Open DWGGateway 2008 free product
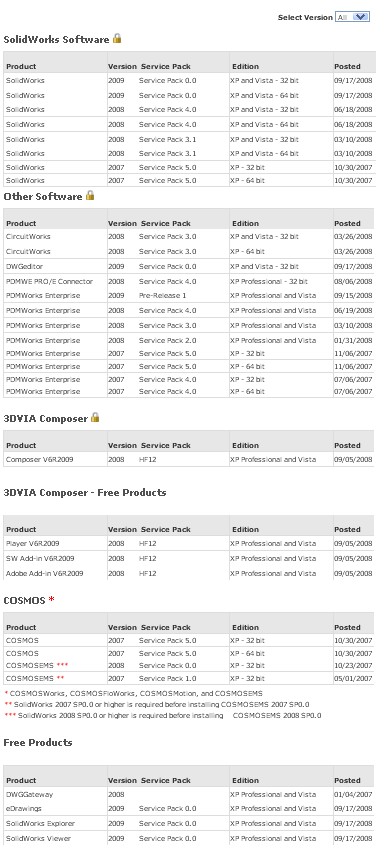The image size is (390, 859). coord(30,794)
